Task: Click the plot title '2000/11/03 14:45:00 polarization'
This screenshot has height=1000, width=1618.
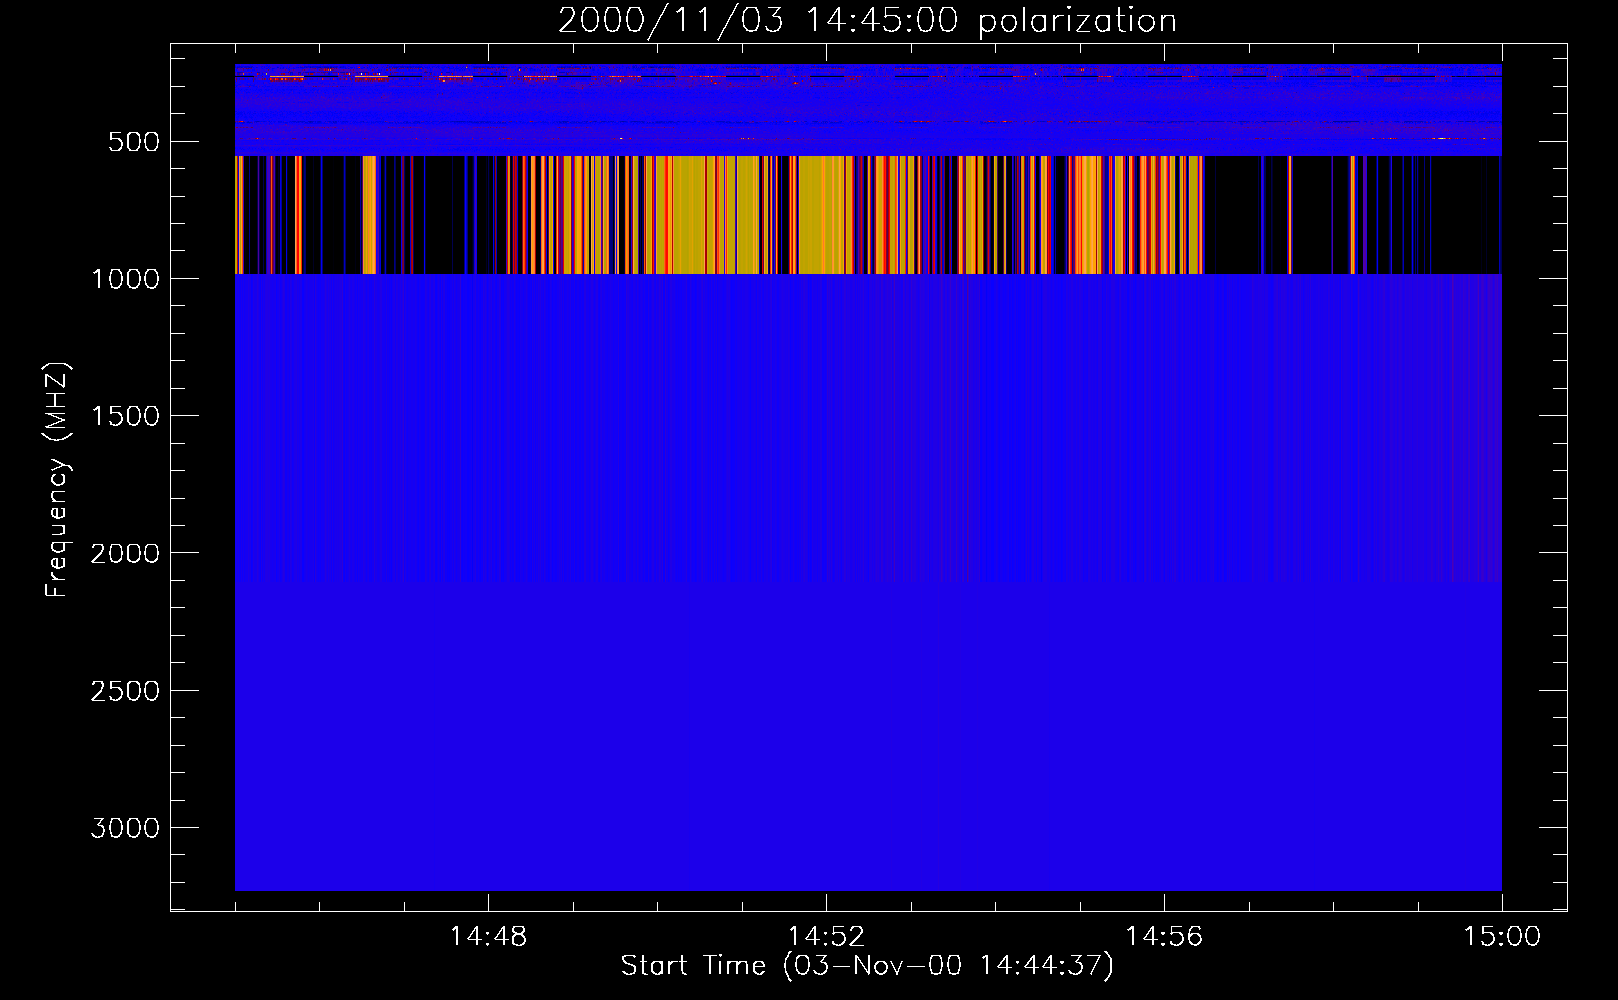Action: click(867, 21)
